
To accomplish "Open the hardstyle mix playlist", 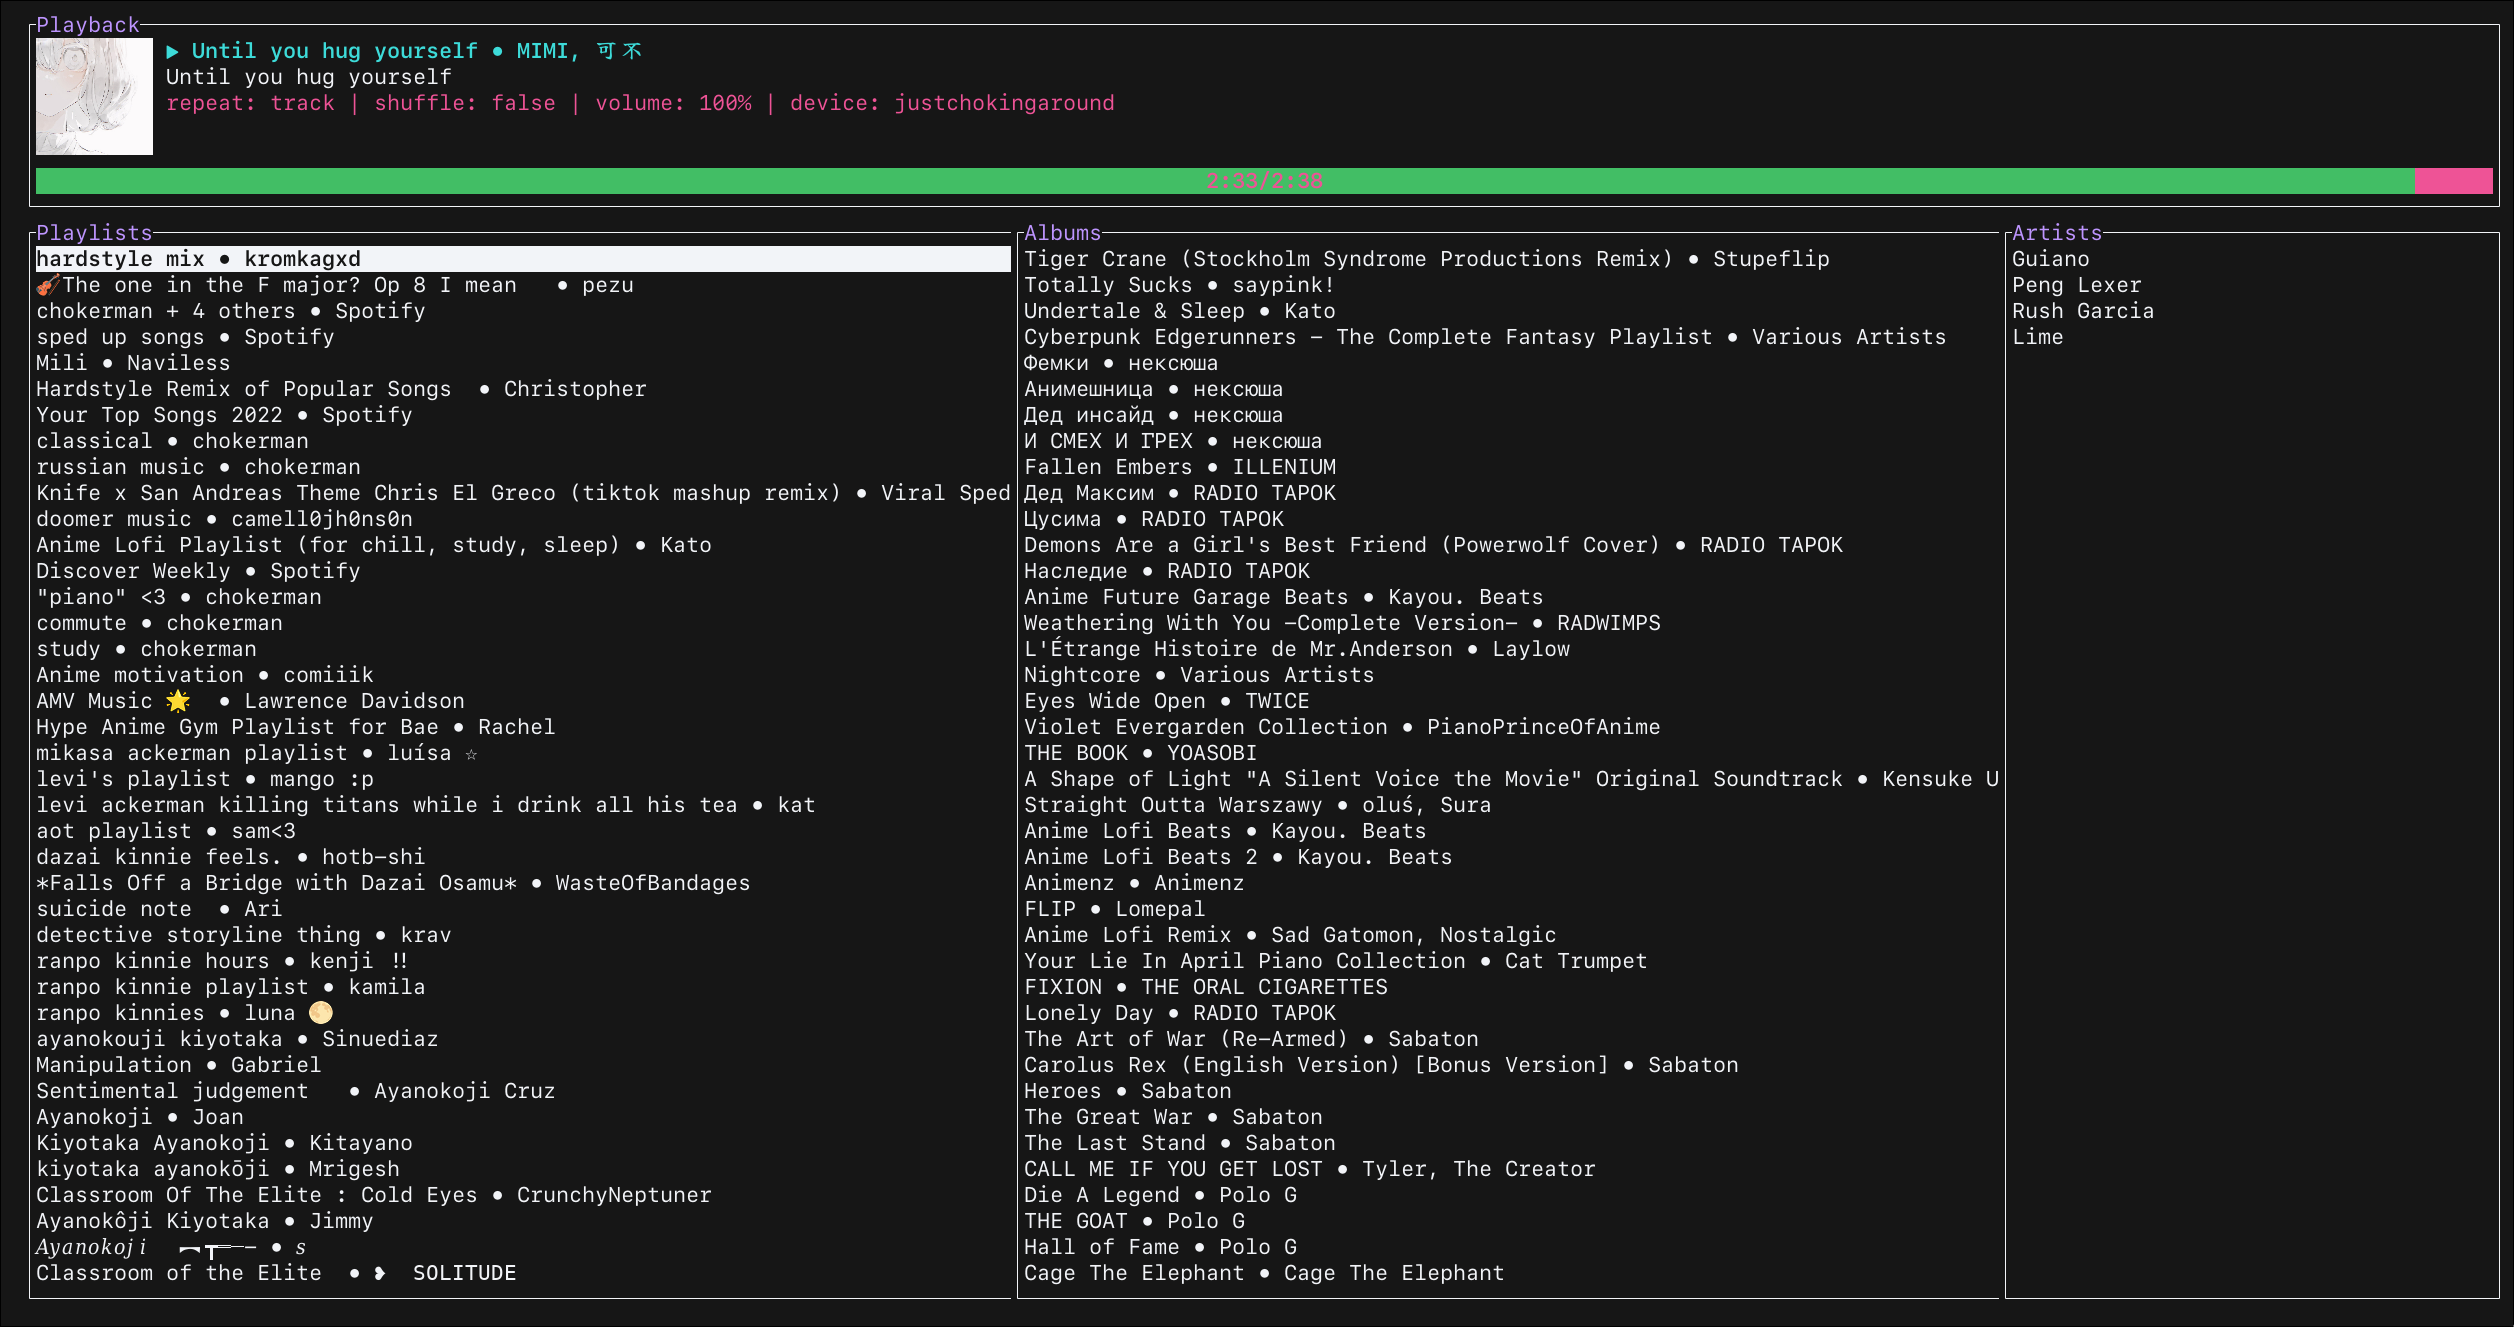I will click(198, 260).
